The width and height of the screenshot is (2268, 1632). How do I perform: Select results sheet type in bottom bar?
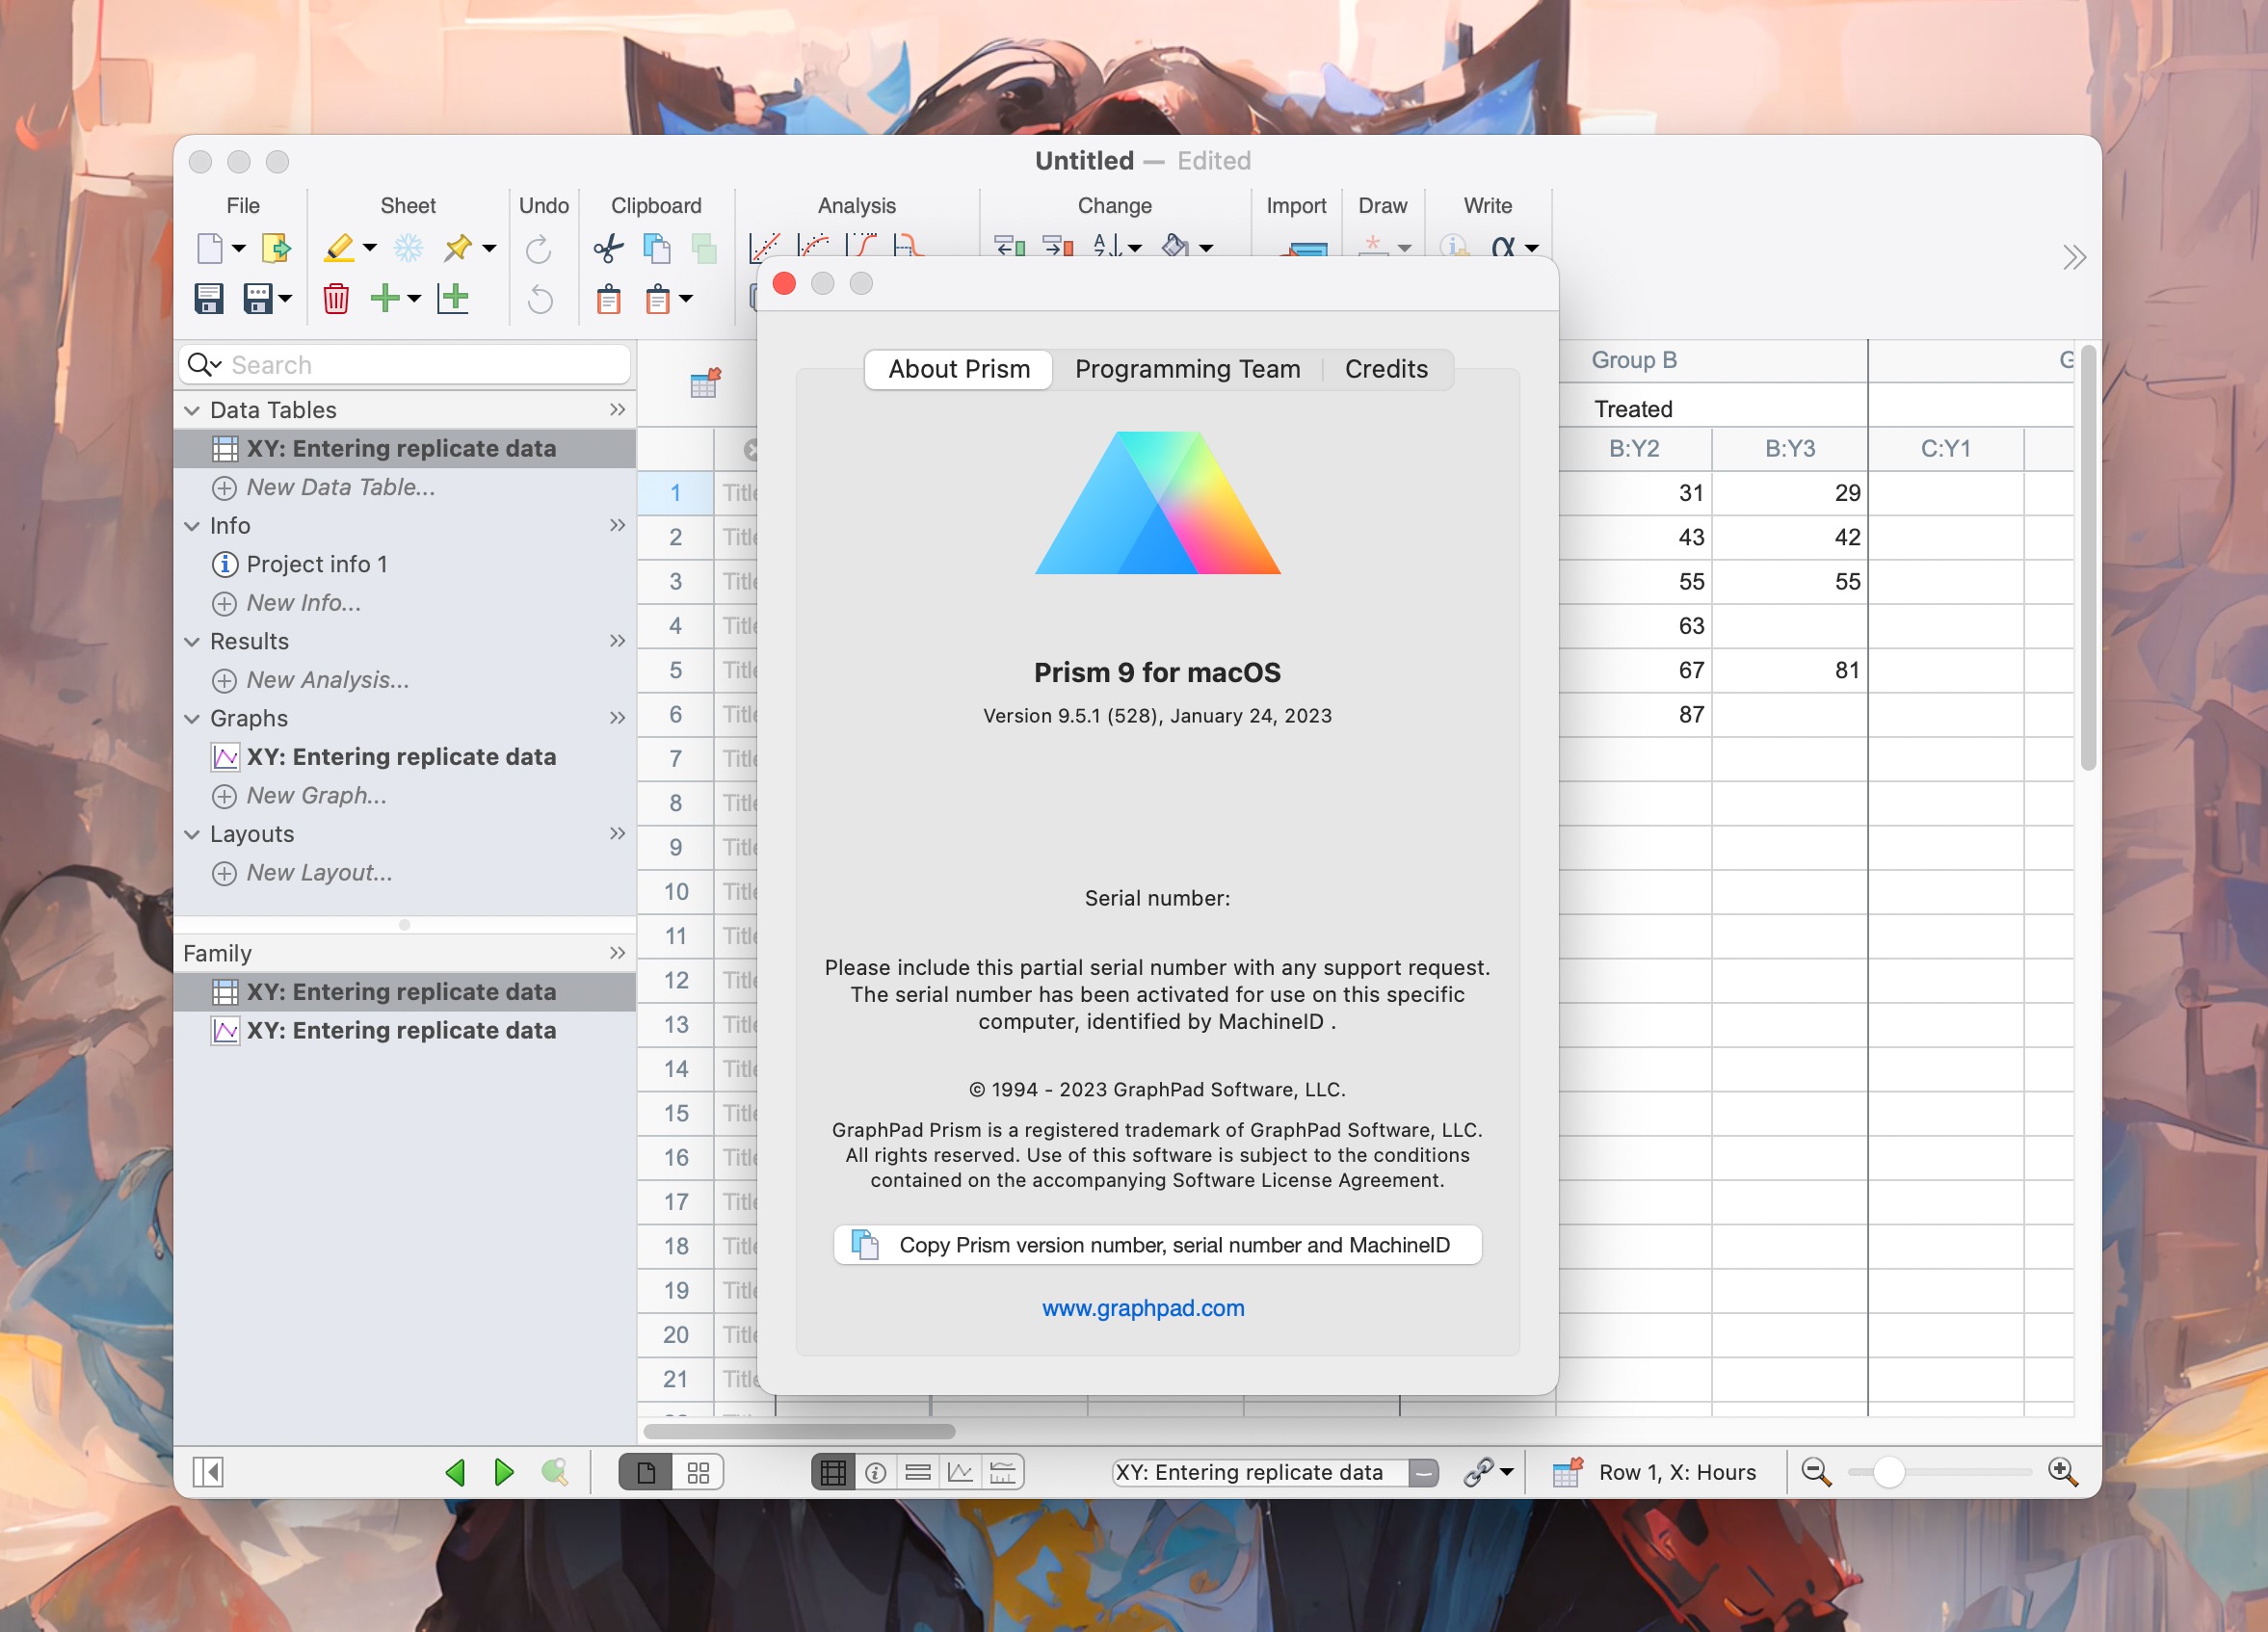918,1472
